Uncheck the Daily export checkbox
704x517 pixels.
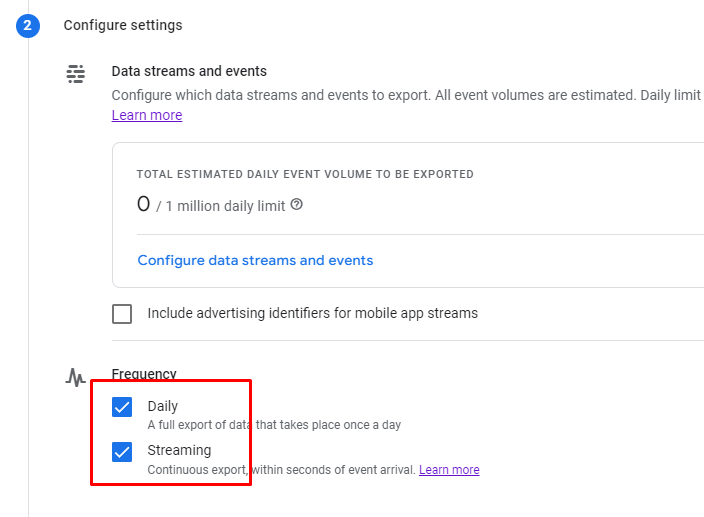click(x=122, y=407)
